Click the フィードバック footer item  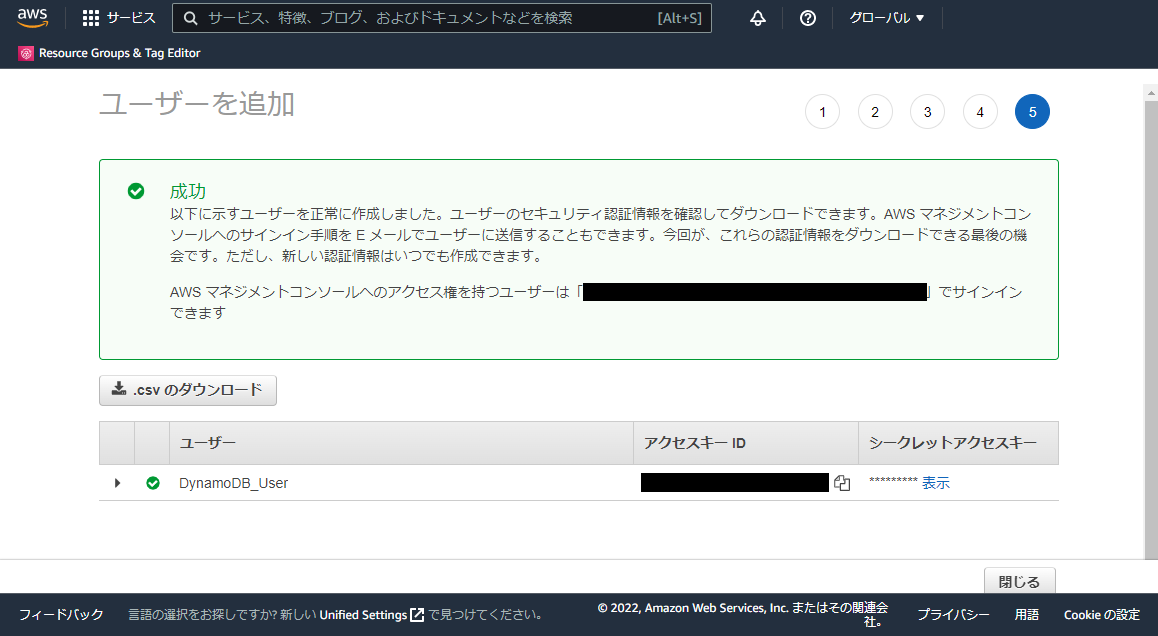click(x=61, y=615)
